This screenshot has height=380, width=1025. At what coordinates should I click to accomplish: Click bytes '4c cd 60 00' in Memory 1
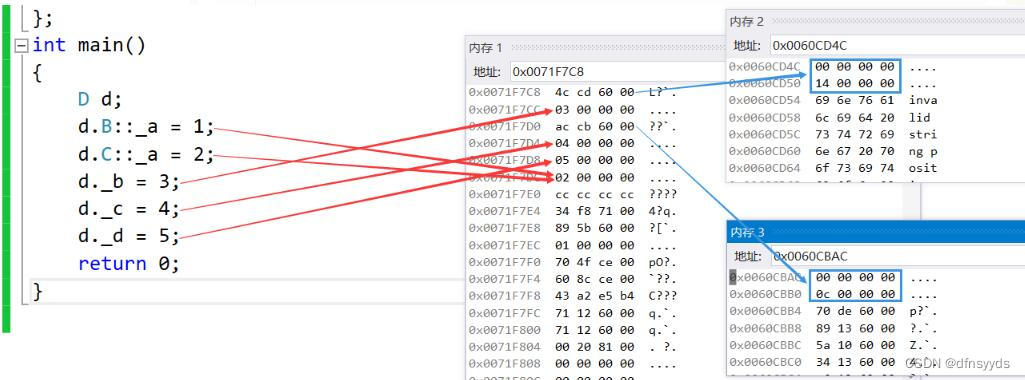coord(594,92)
